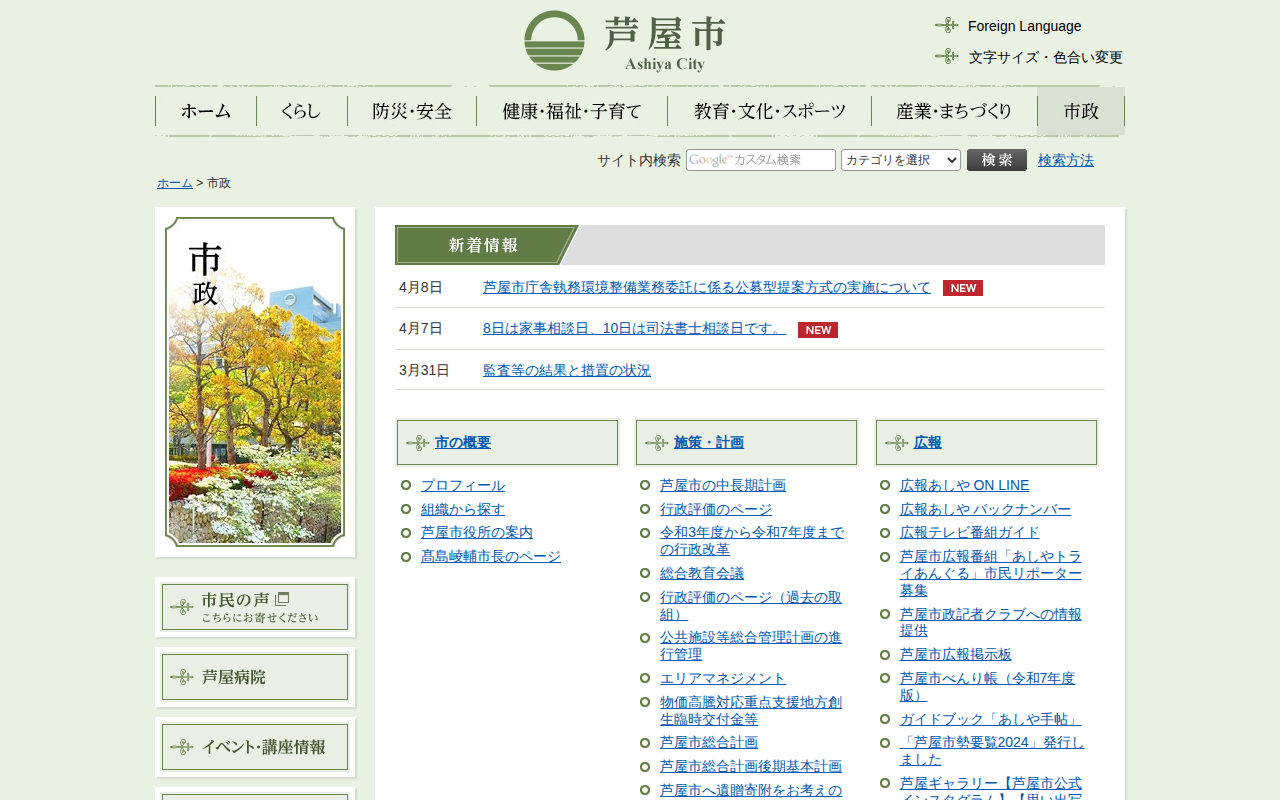Click the 芦屋病院 sidebar banner
This screenshot has height=800, width=1280.
point(255,677)
